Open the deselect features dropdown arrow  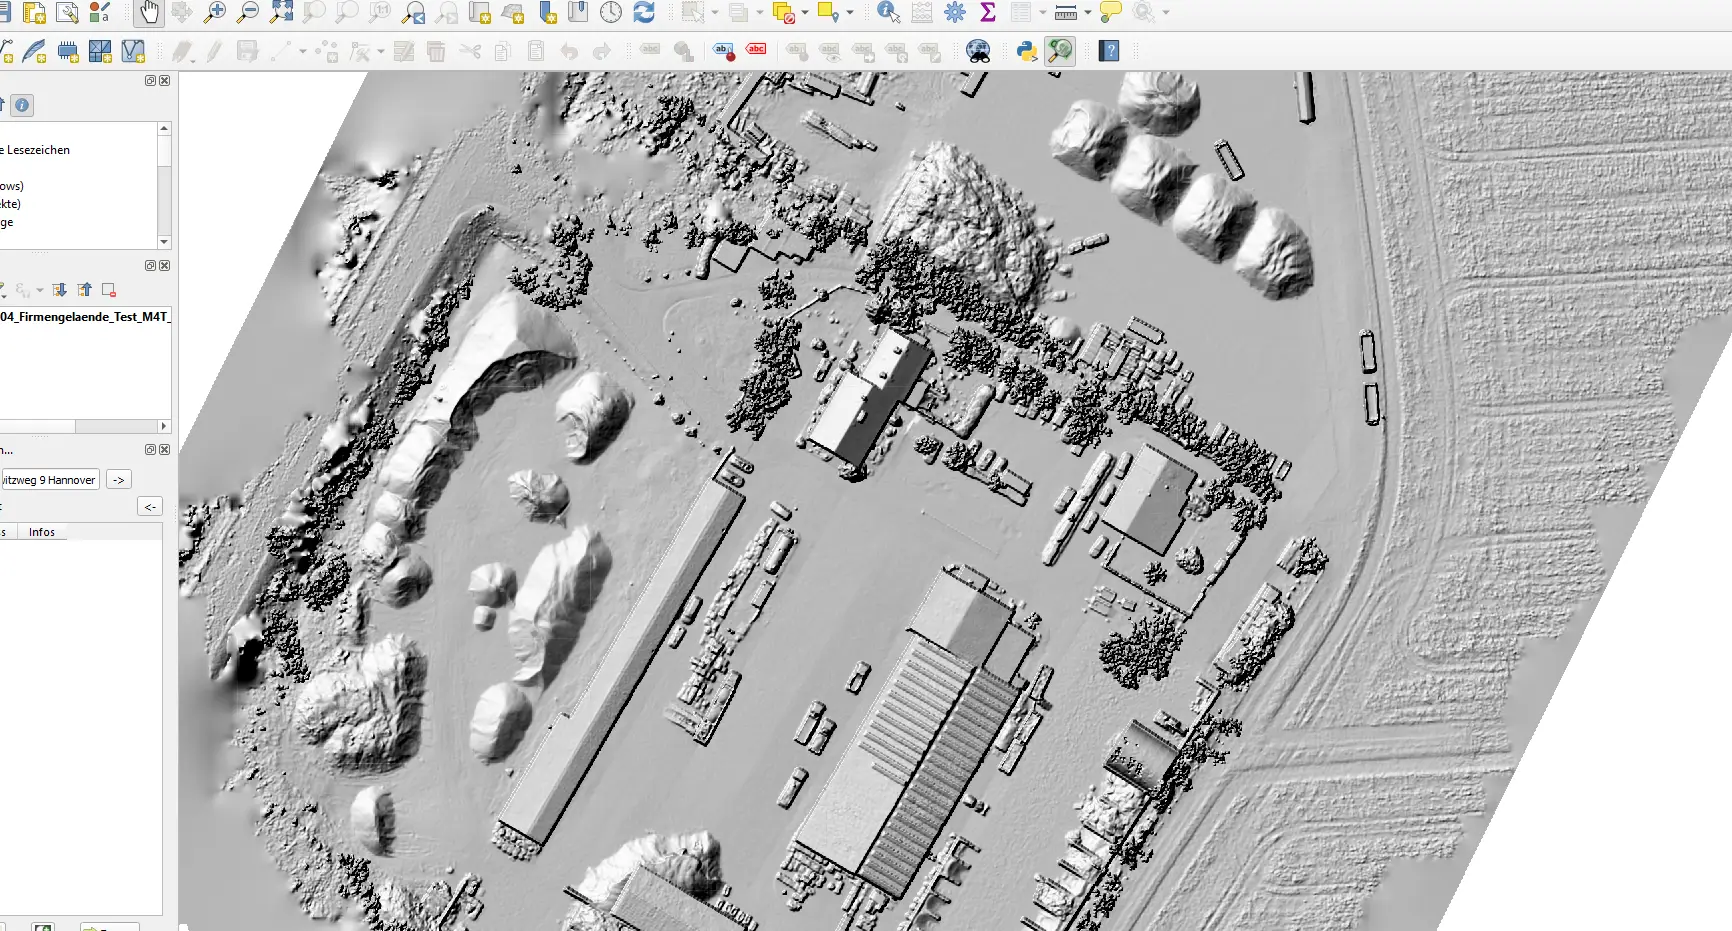coord(804,13)
